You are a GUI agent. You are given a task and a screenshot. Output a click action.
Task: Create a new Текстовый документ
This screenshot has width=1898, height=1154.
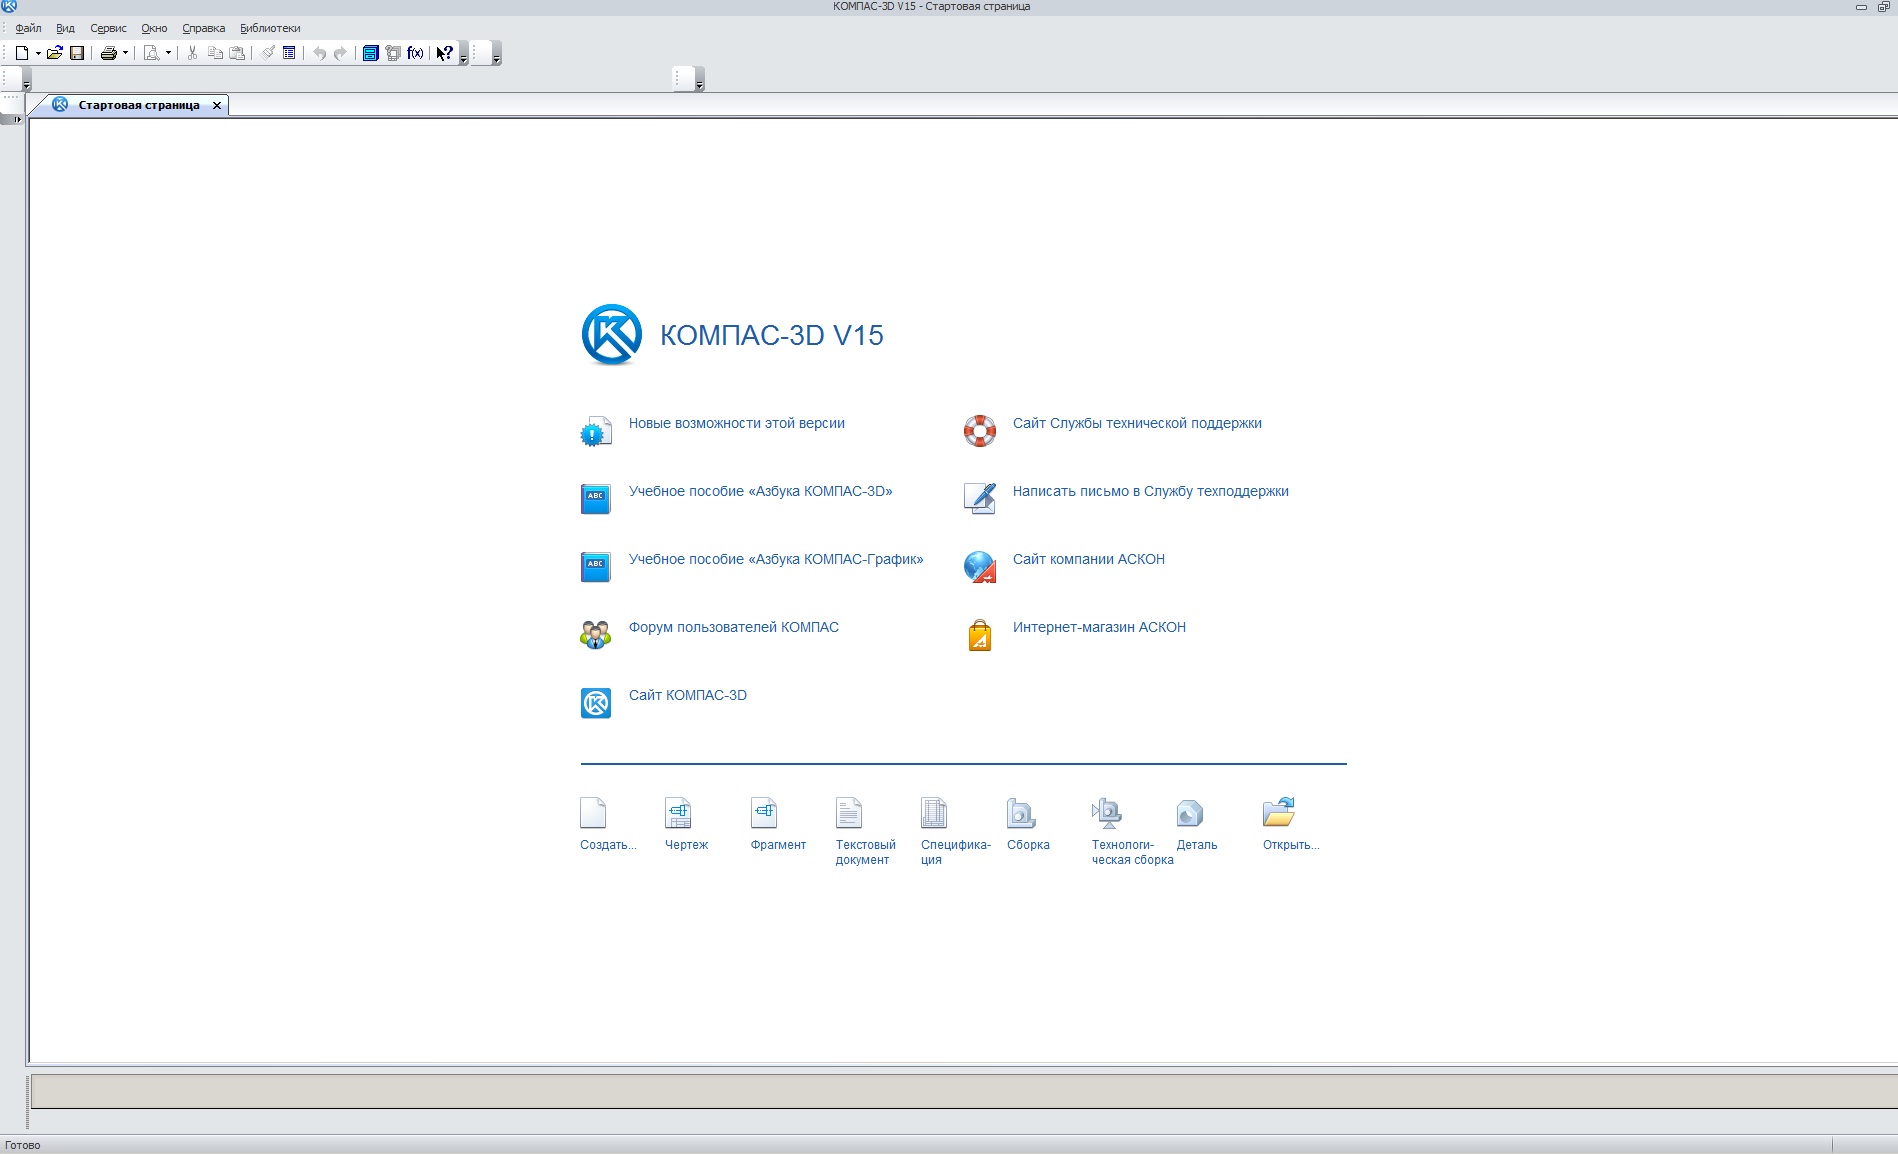pyautogui.click(x=849, y=813)
